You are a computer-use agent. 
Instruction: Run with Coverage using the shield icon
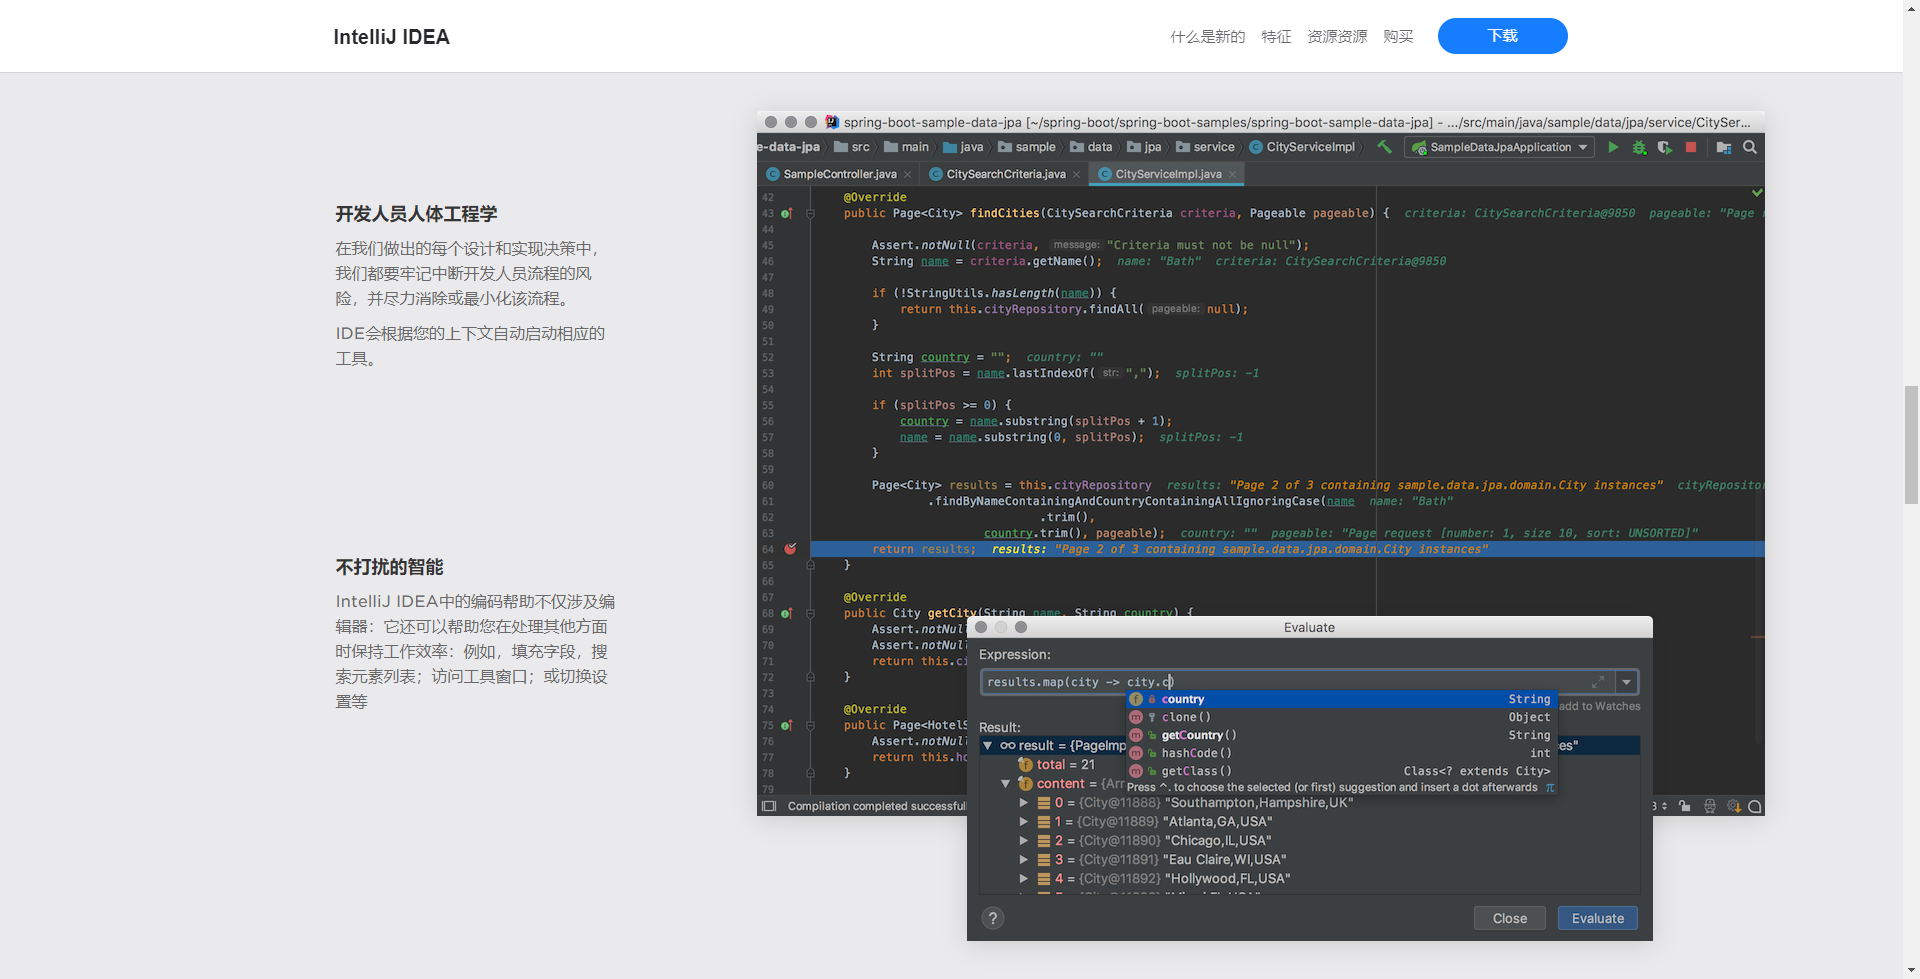tap(1664, 147)
